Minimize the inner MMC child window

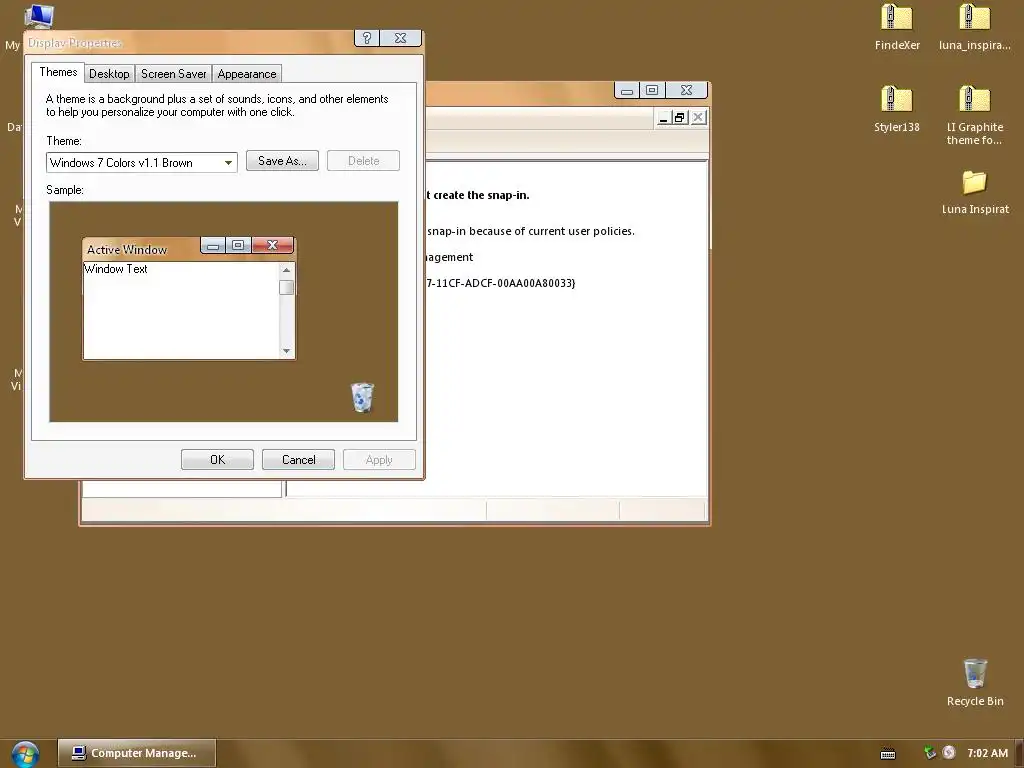point(664,118)
